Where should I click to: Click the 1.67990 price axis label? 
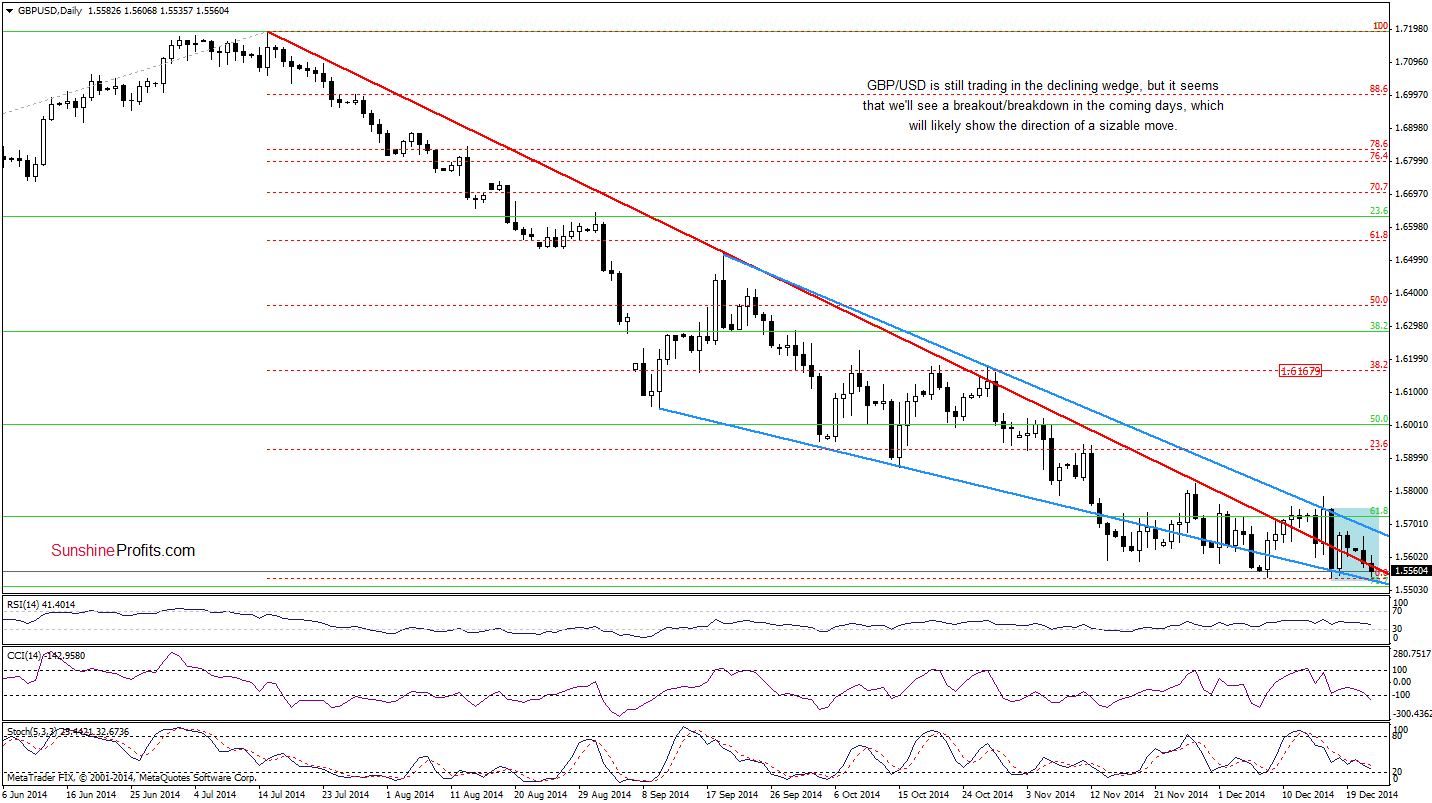(1409, 161)
